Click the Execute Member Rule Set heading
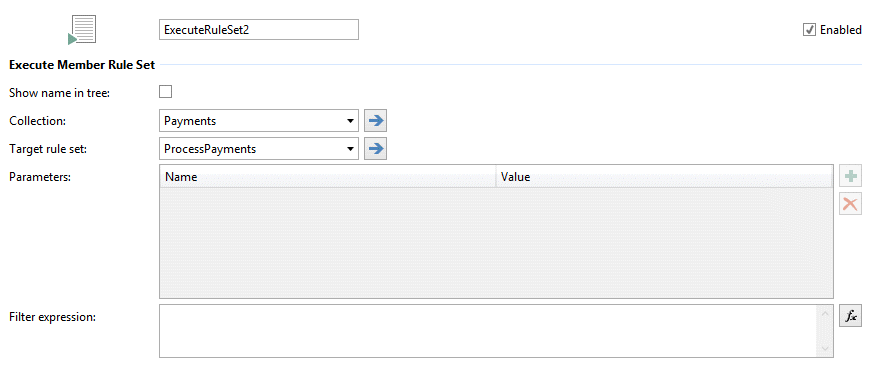 (82, 64)
